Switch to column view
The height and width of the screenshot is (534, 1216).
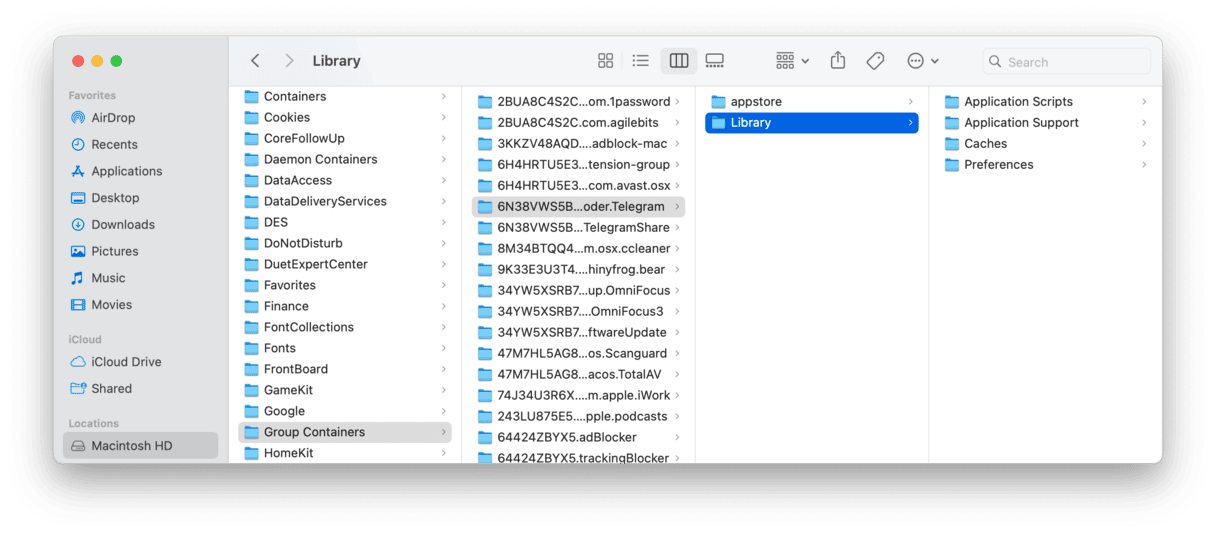[679, 61]
